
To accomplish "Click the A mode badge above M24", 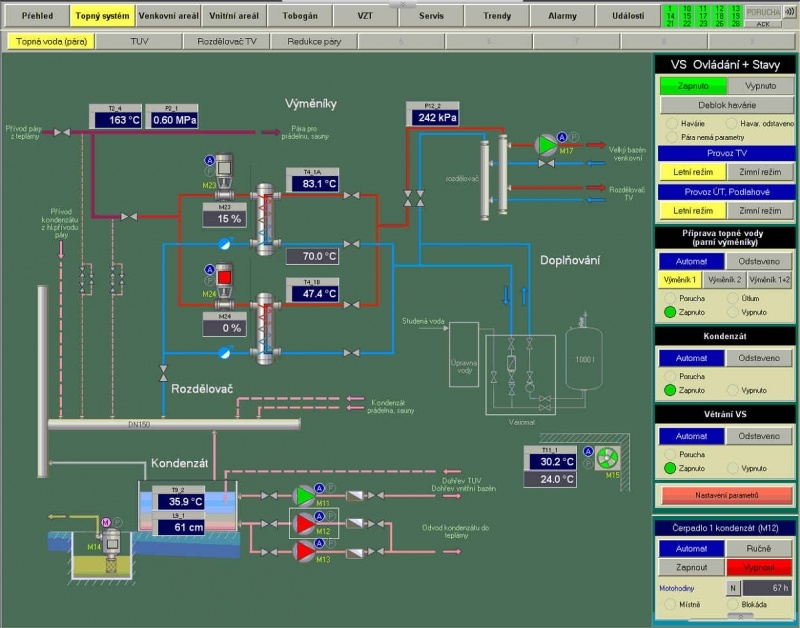I will point(210,269).
